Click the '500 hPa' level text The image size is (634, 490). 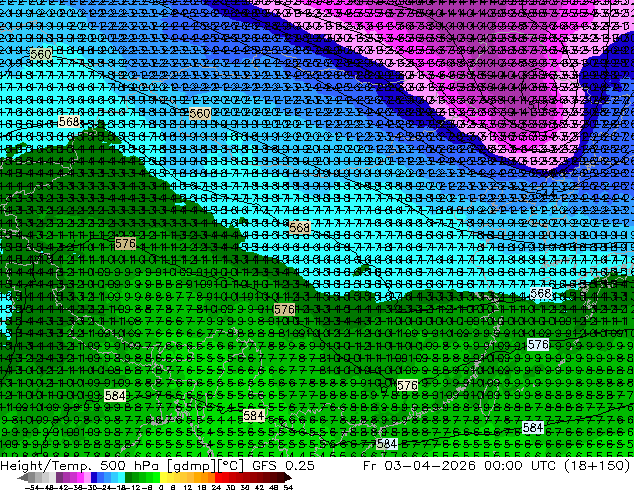(130, 466)
